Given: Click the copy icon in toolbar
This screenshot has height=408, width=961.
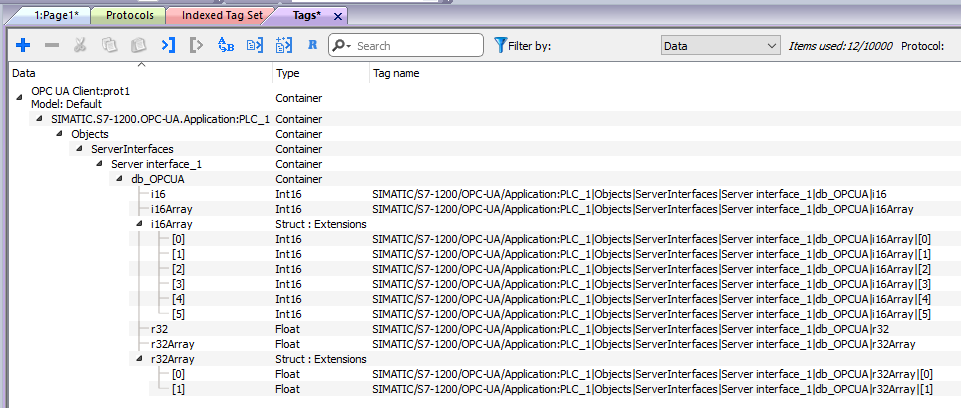Looking at the screenshot, I should pos(110,45).
